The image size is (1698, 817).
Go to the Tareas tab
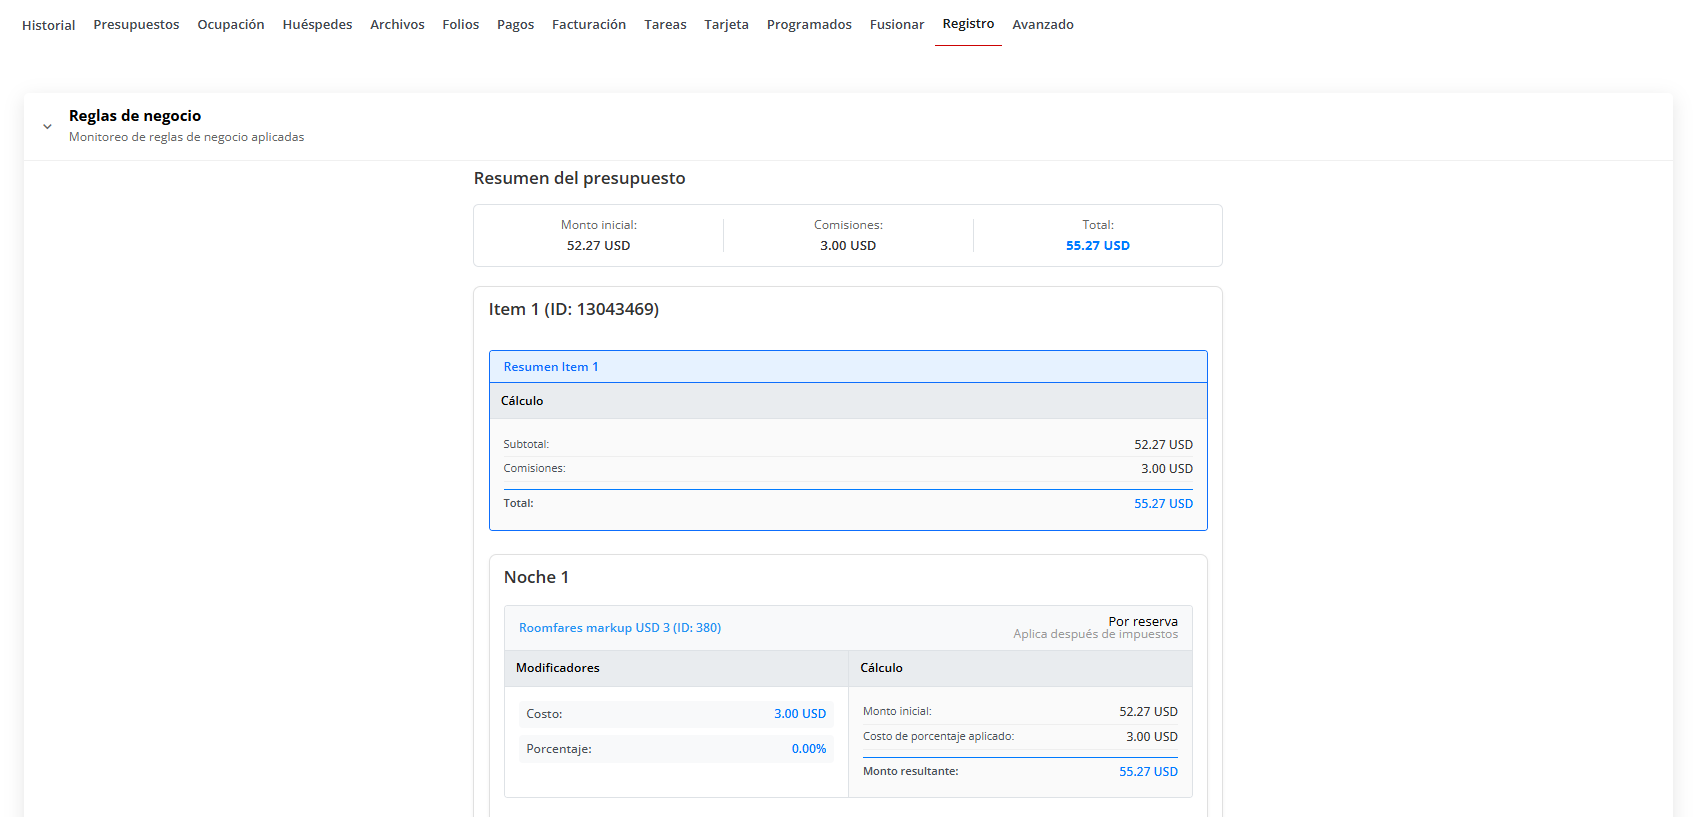(665, 25)
